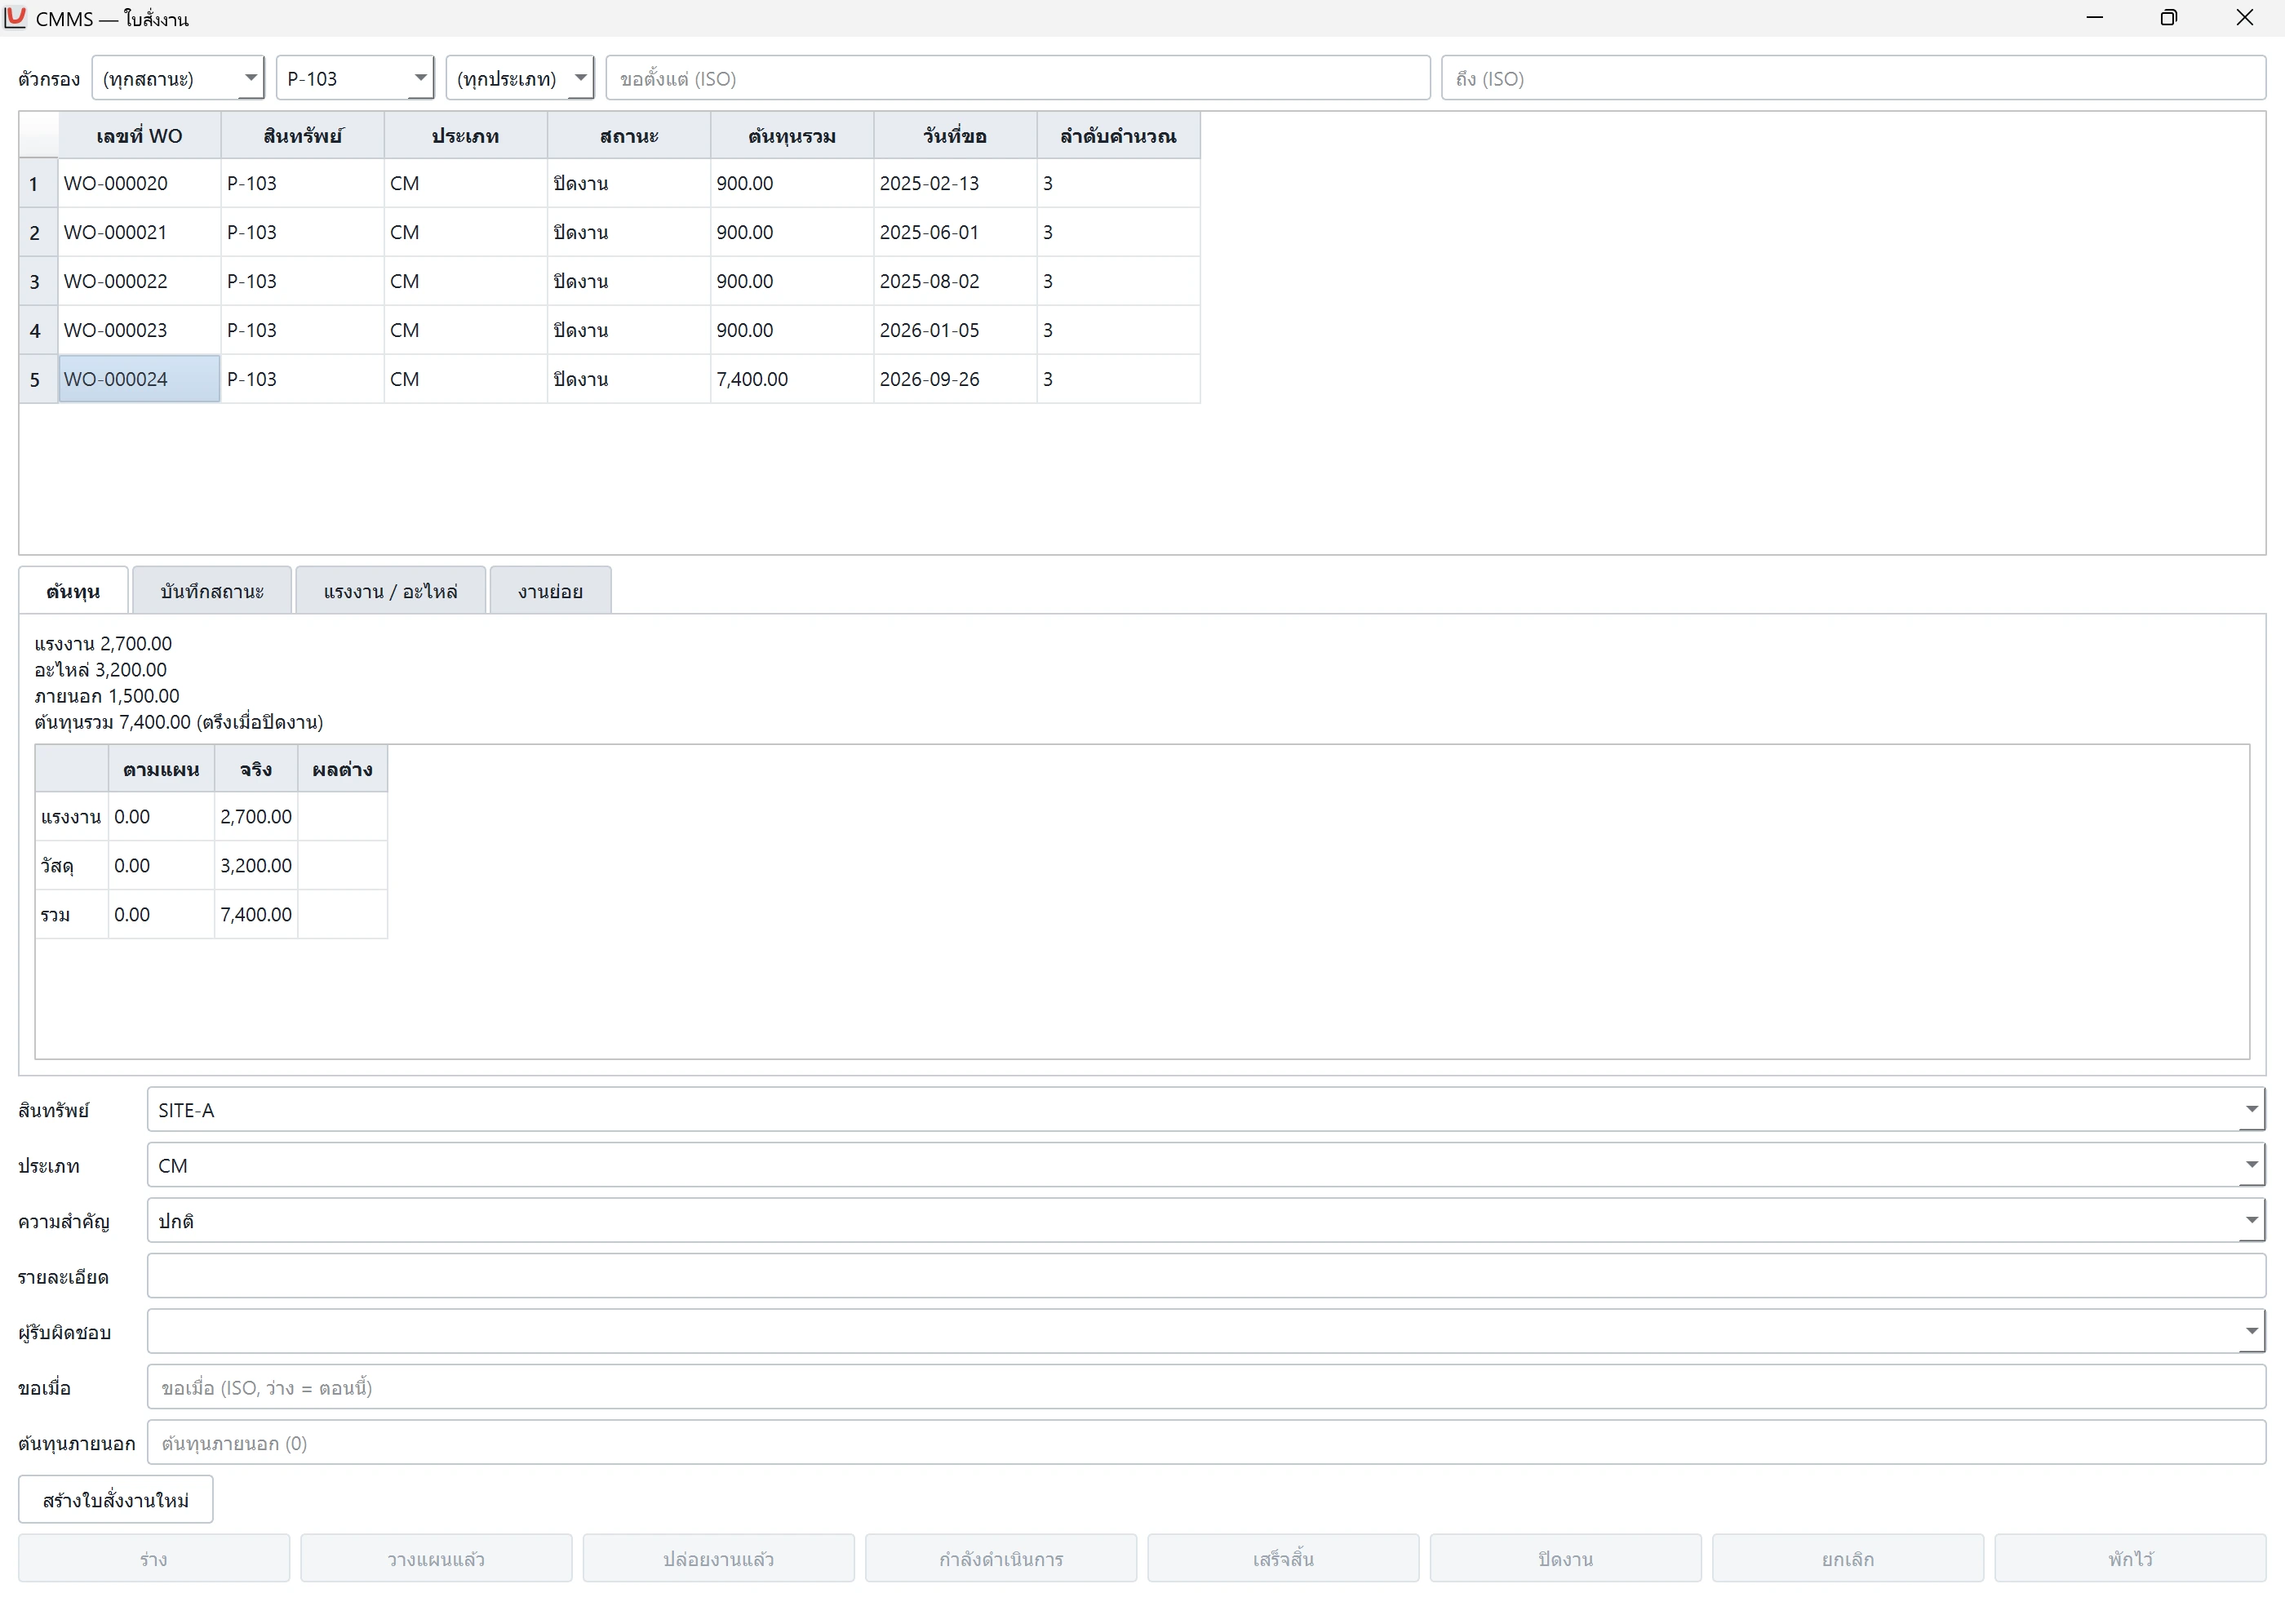Click the จริง column header in cost table
Viewport: 2285px width, 1624px height.
256,769
